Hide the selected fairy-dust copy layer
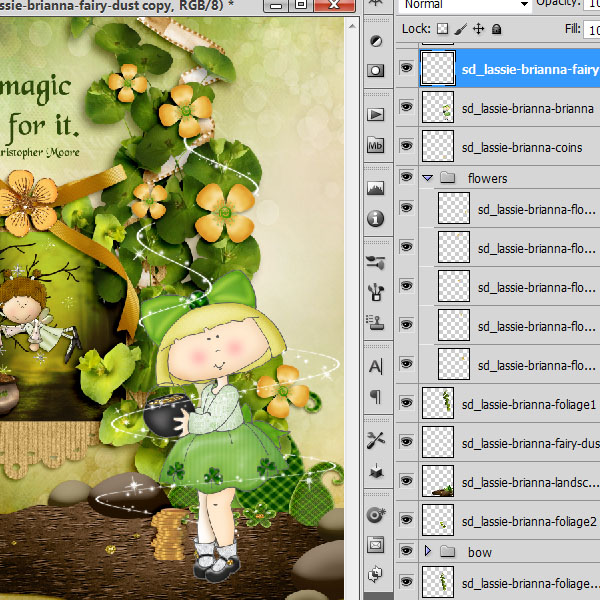This screenshot has width=600, height=600. click(406, 68)
